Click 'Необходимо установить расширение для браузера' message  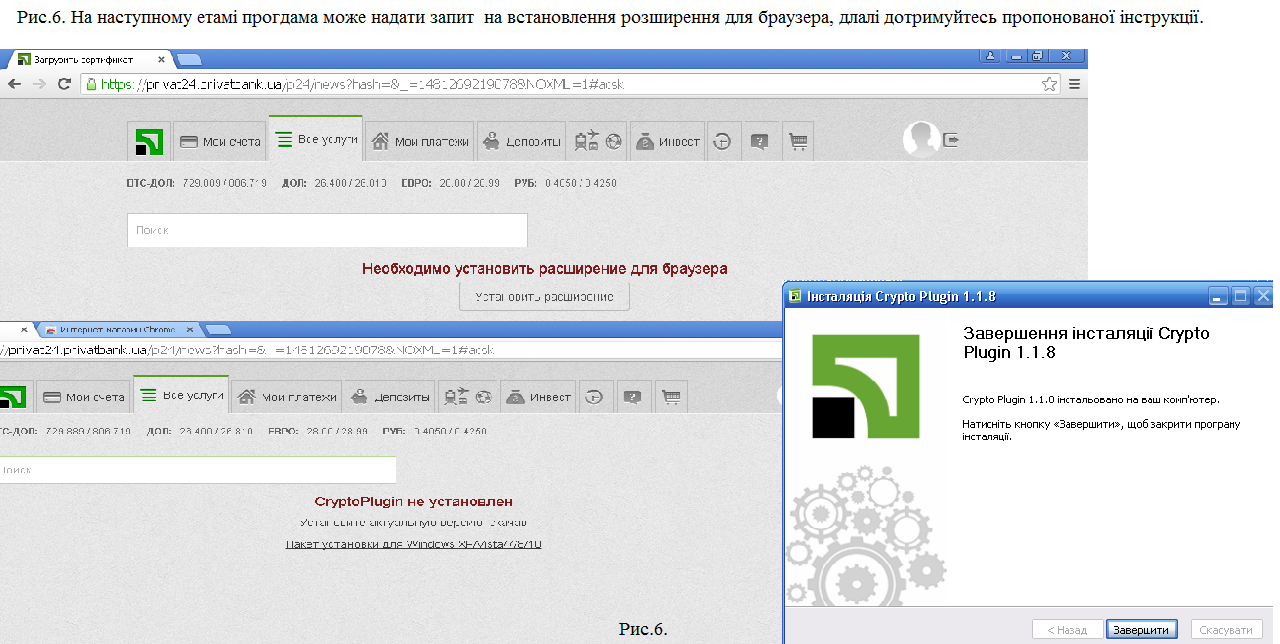click(x=545, y=269)
